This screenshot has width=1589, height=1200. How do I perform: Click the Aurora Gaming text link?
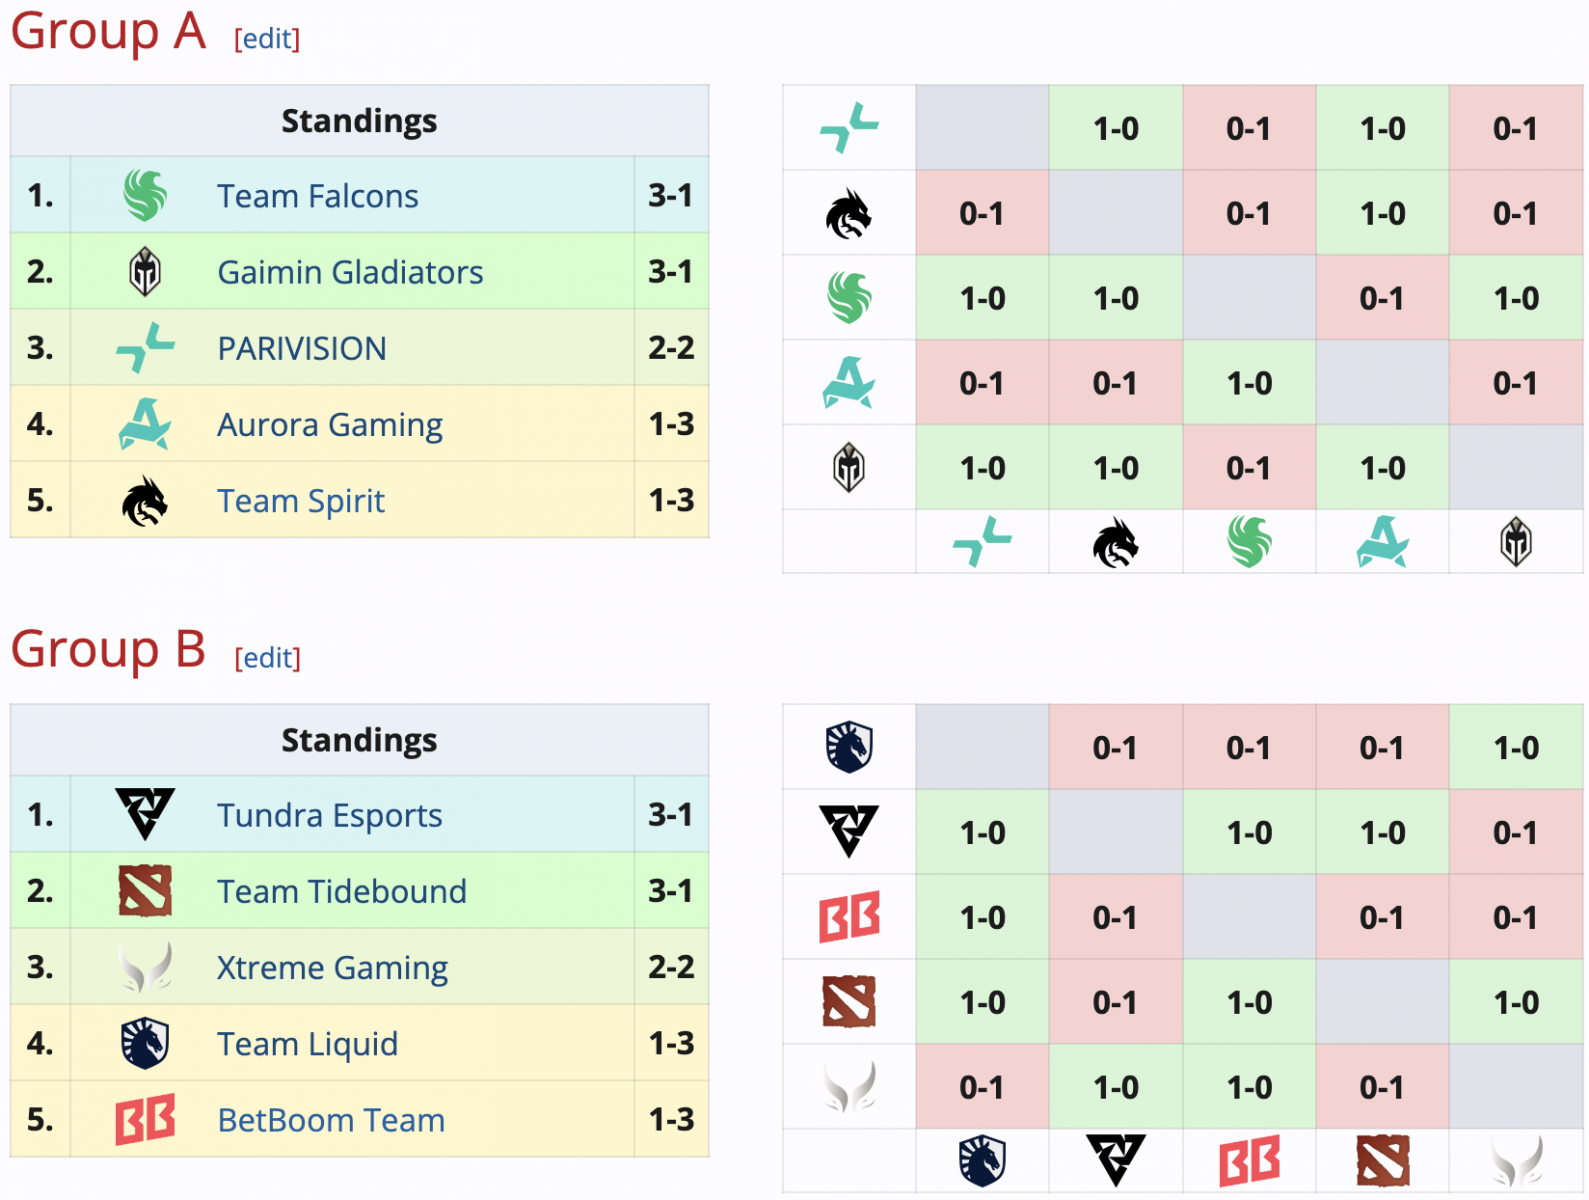330,425
